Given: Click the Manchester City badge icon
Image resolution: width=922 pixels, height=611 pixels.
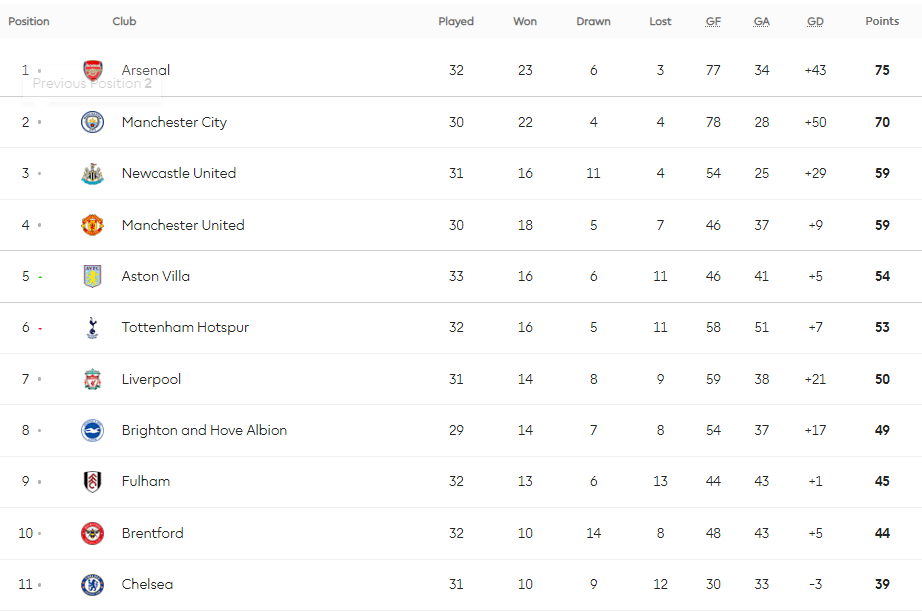Looking at the screenshot, I should (92, 122).
